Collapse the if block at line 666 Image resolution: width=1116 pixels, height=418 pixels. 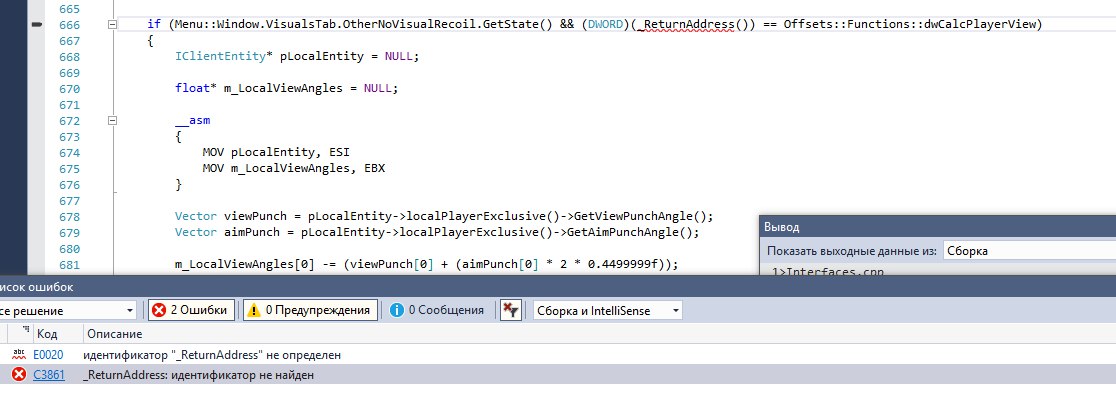click(112, 24)
